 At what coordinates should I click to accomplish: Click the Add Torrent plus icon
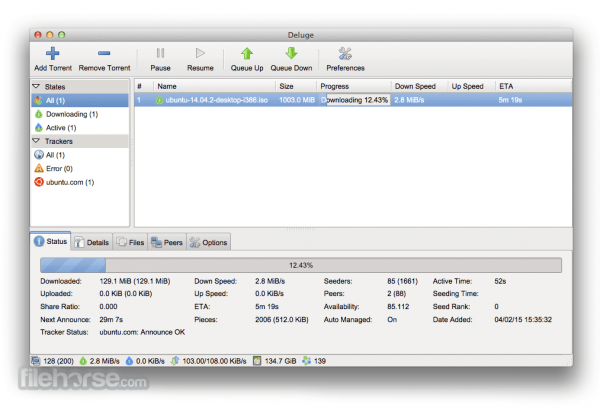click(x=52, y=53)
